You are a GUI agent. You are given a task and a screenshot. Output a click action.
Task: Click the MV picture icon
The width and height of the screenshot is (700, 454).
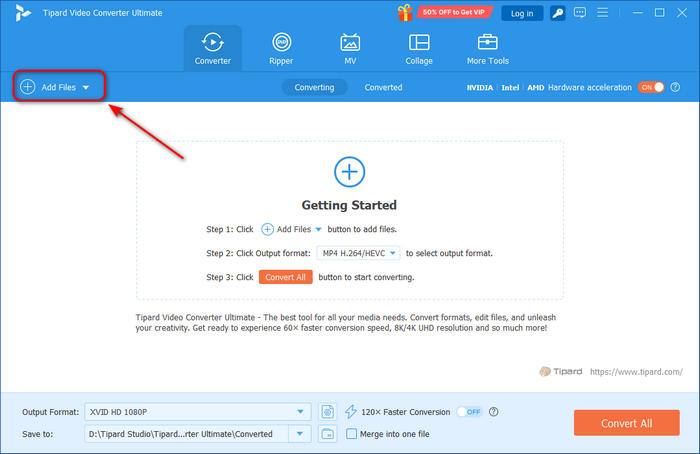(x=350, y=43)
